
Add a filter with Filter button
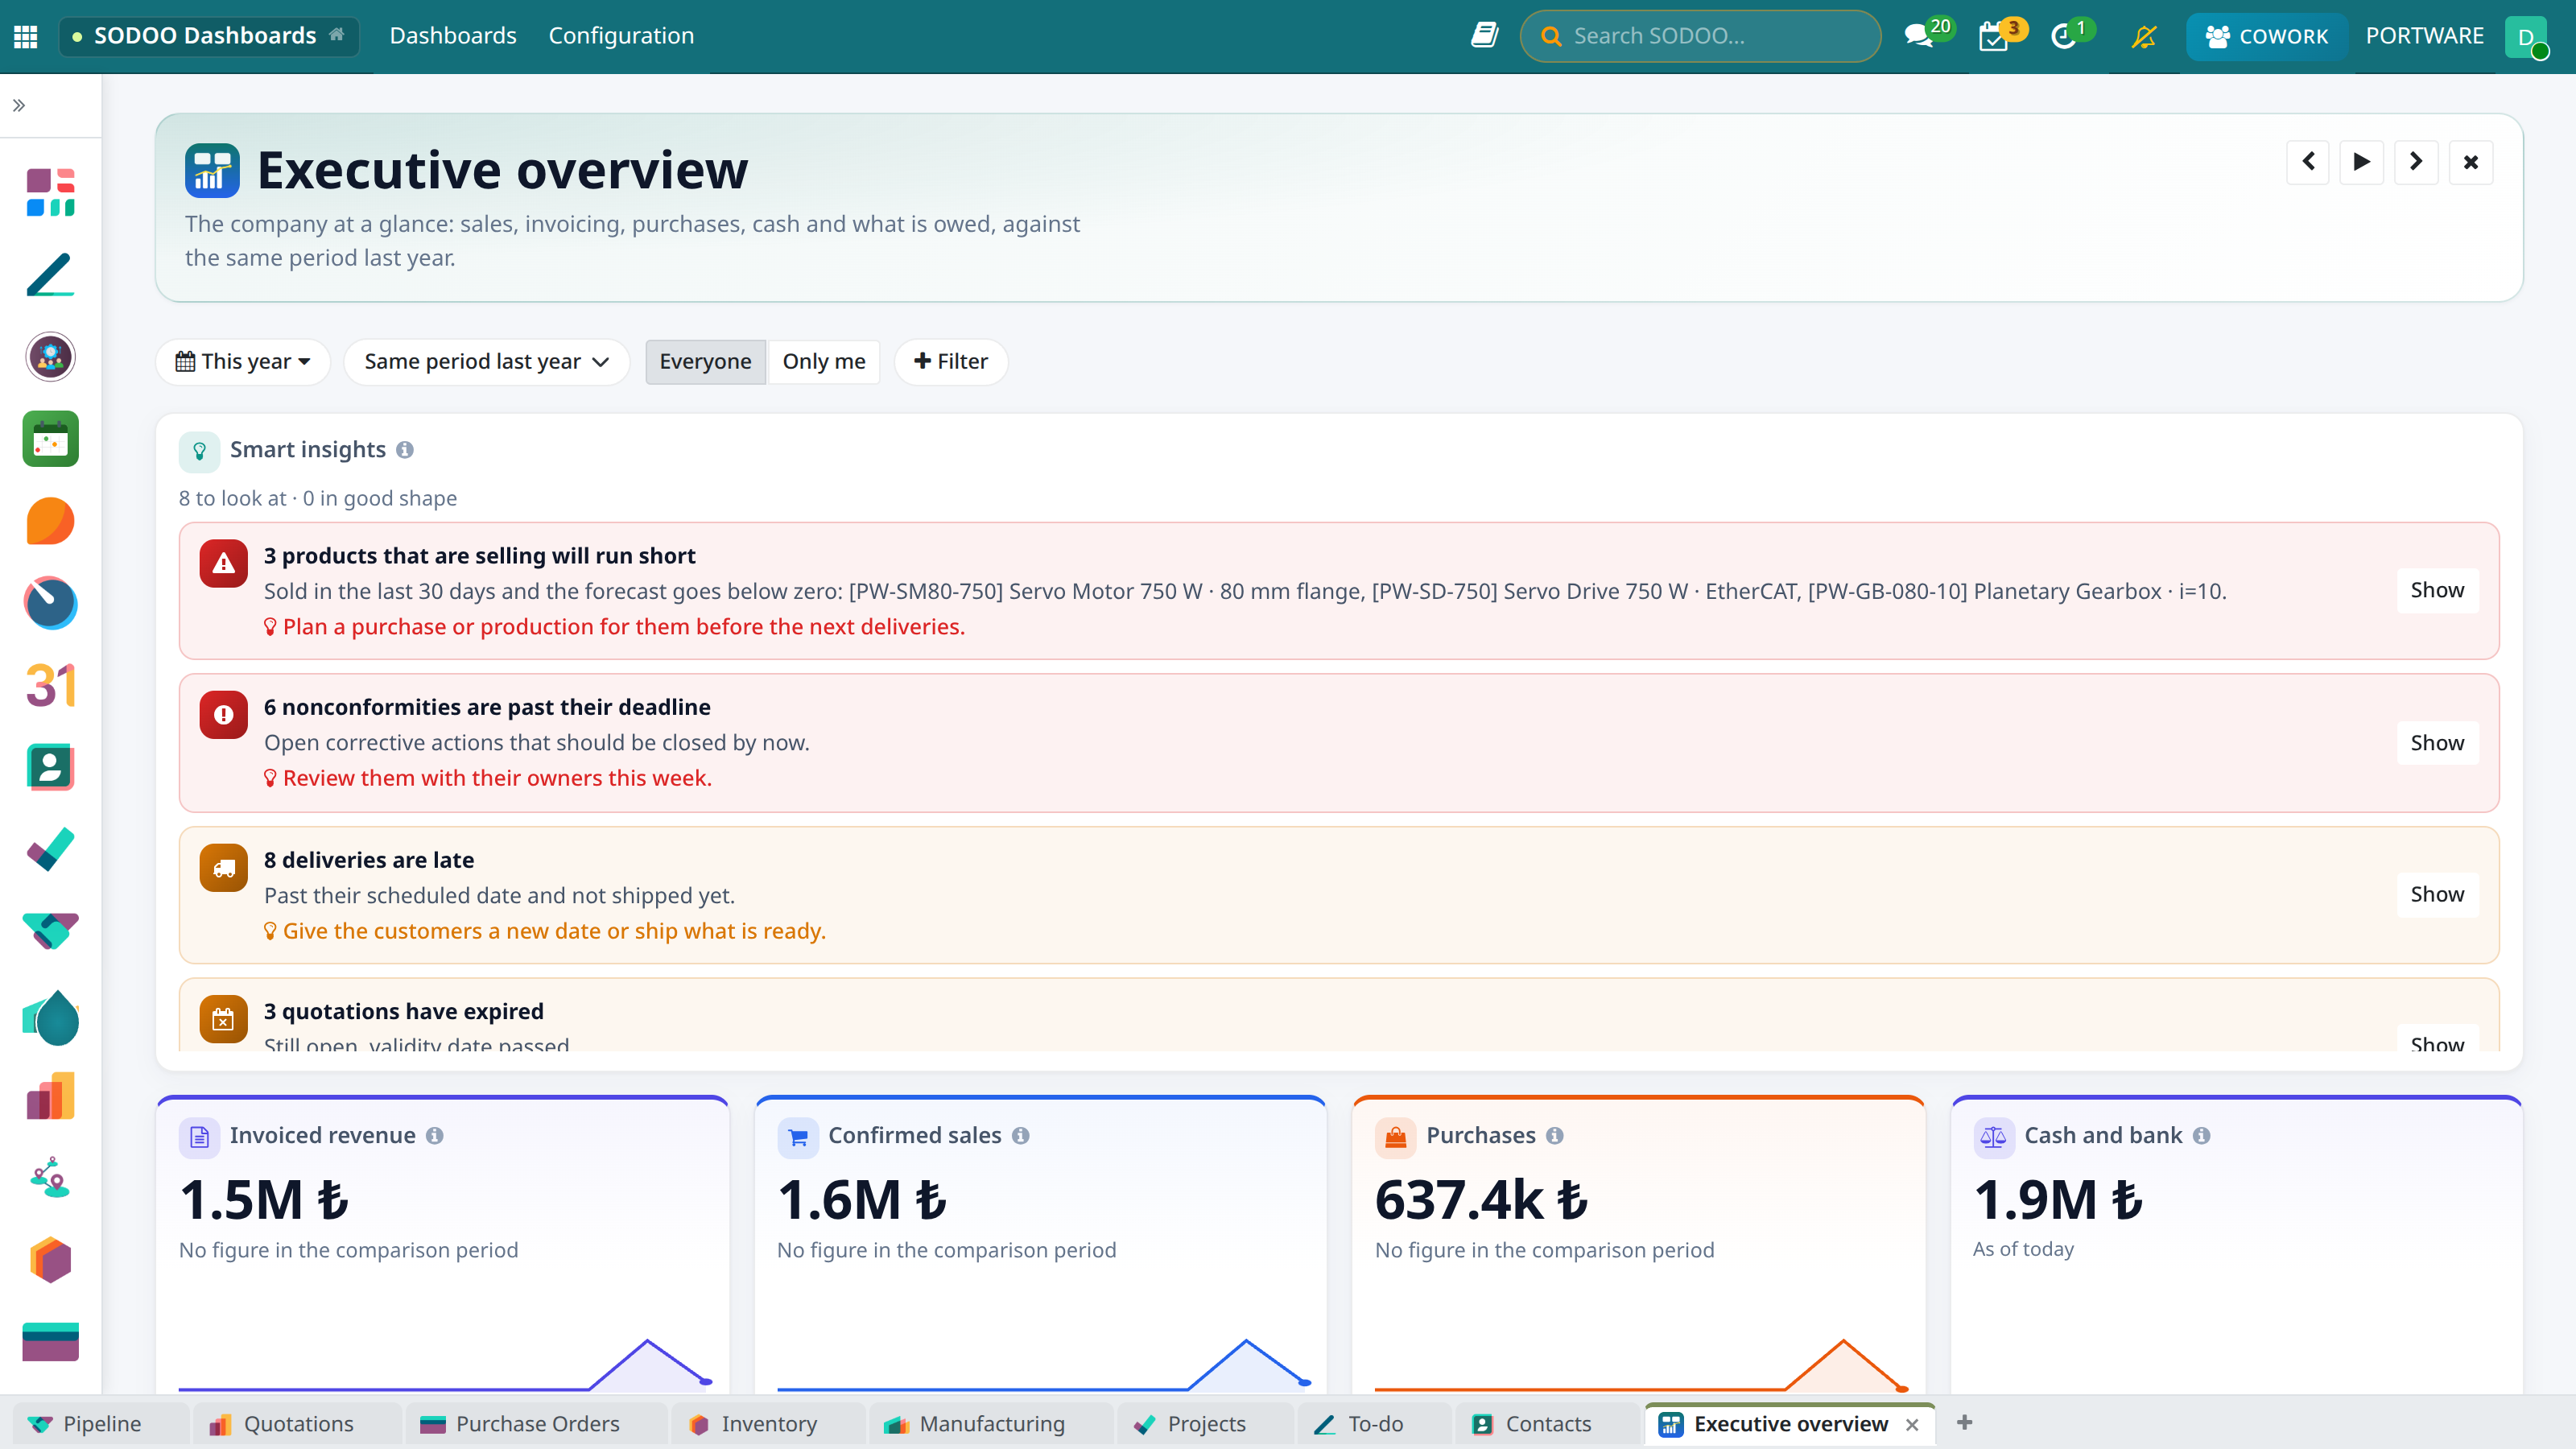pos(951,361)
